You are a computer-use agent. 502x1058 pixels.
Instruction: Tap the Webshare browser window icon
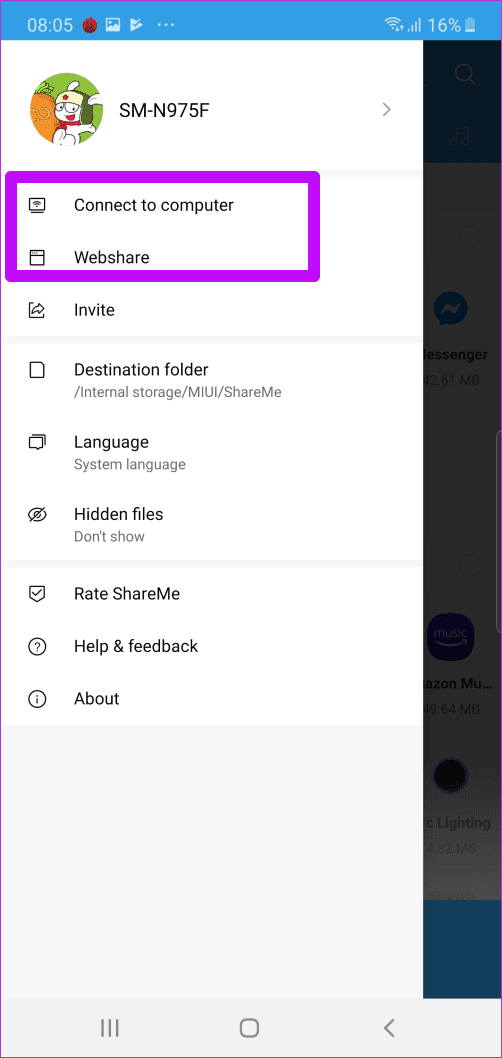37,257
